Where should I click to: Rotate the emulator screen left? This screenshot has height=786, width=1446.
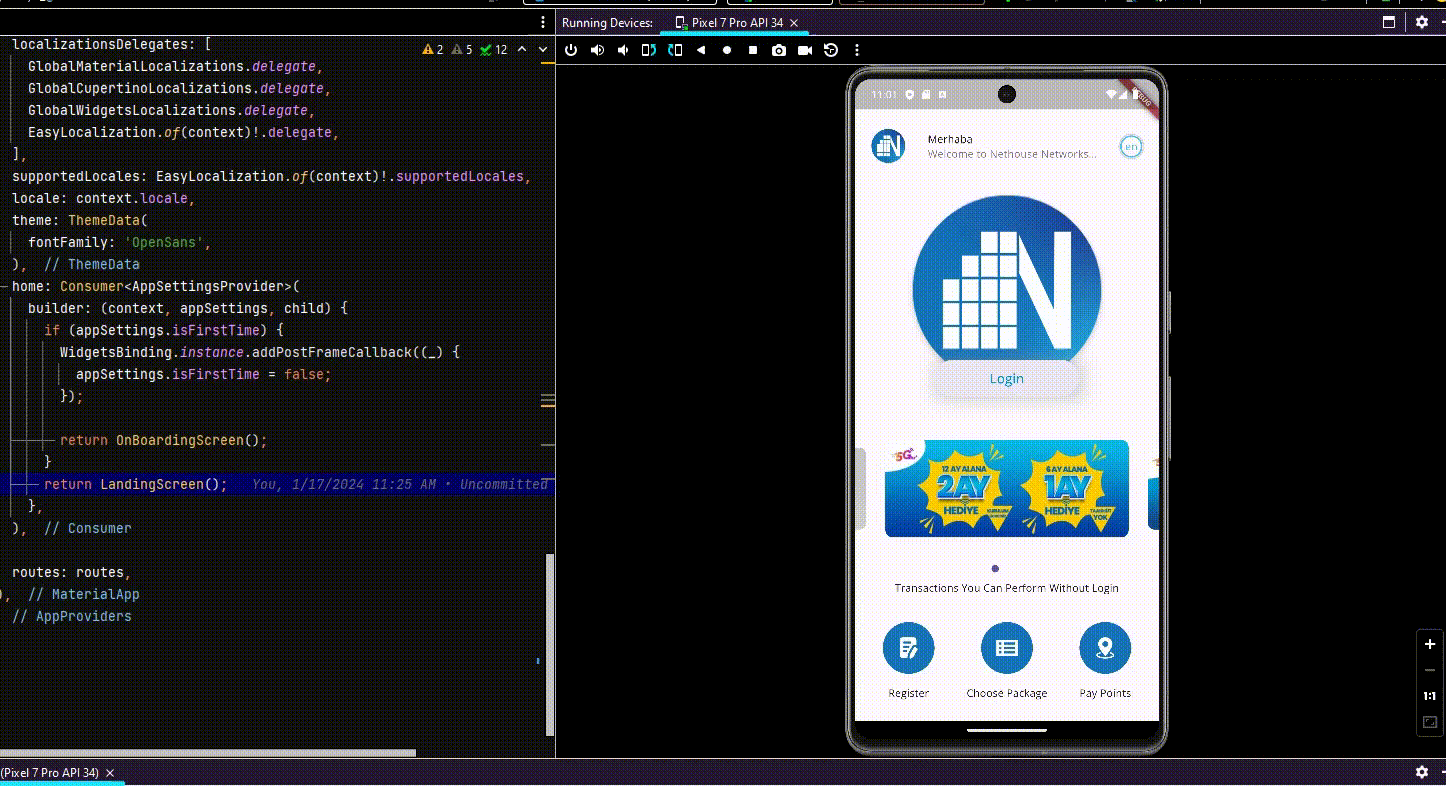point(648,50)
